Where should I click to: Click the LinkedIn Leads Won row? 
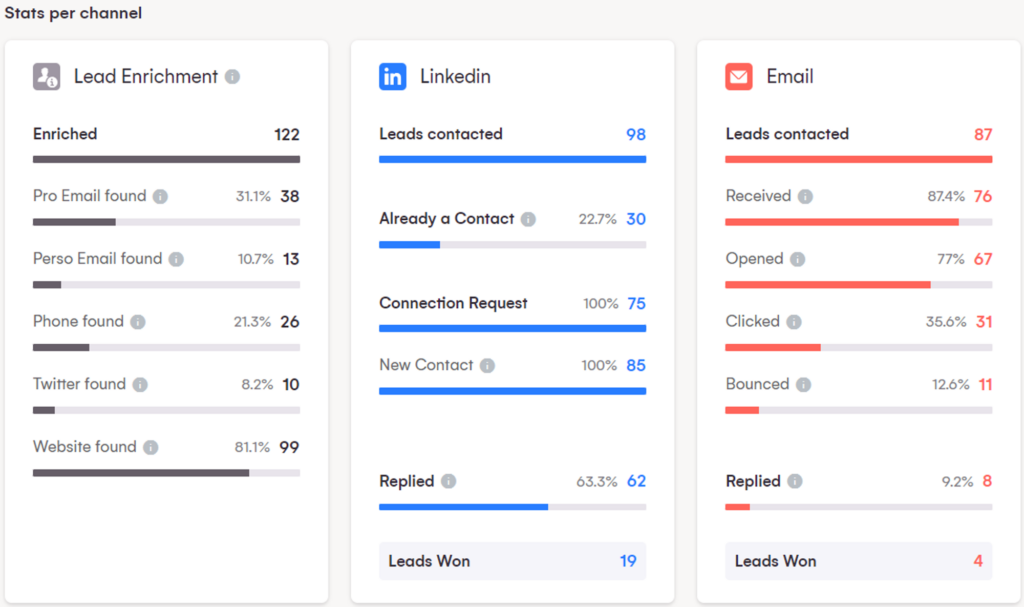click(512, 561)
